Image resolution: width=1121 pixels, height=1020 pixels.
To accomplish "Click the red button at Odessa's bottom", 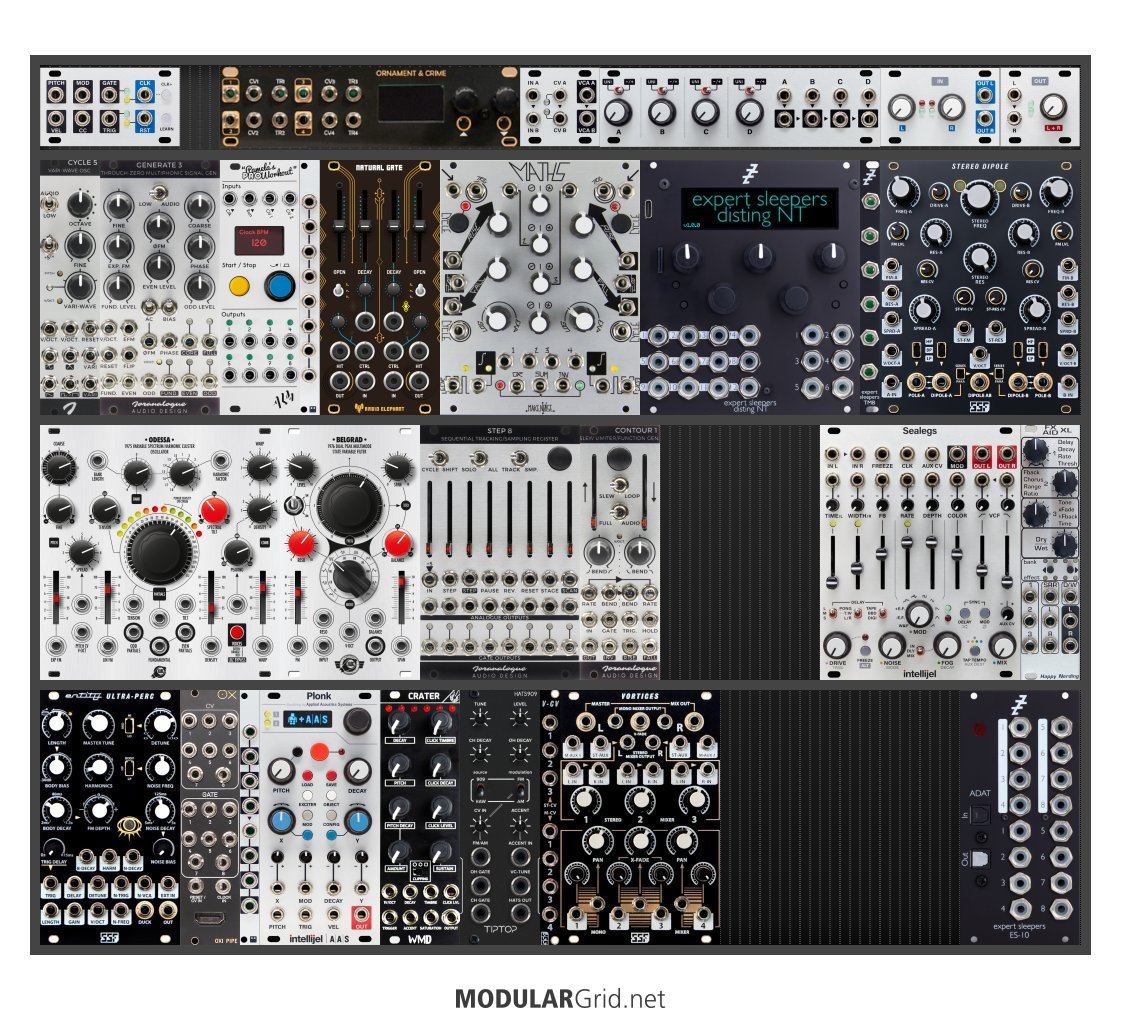I will coord(237,633).
